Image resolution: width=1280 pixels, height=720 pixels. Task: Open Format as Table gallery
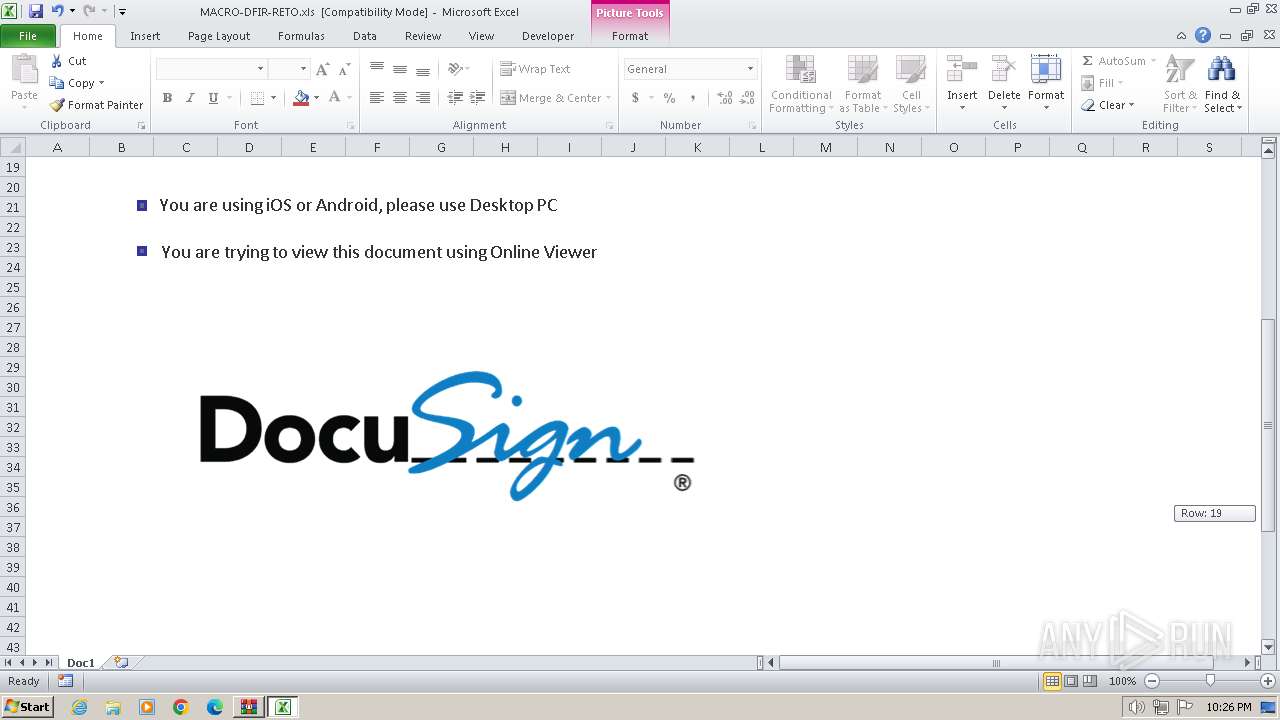coord(863,84)
